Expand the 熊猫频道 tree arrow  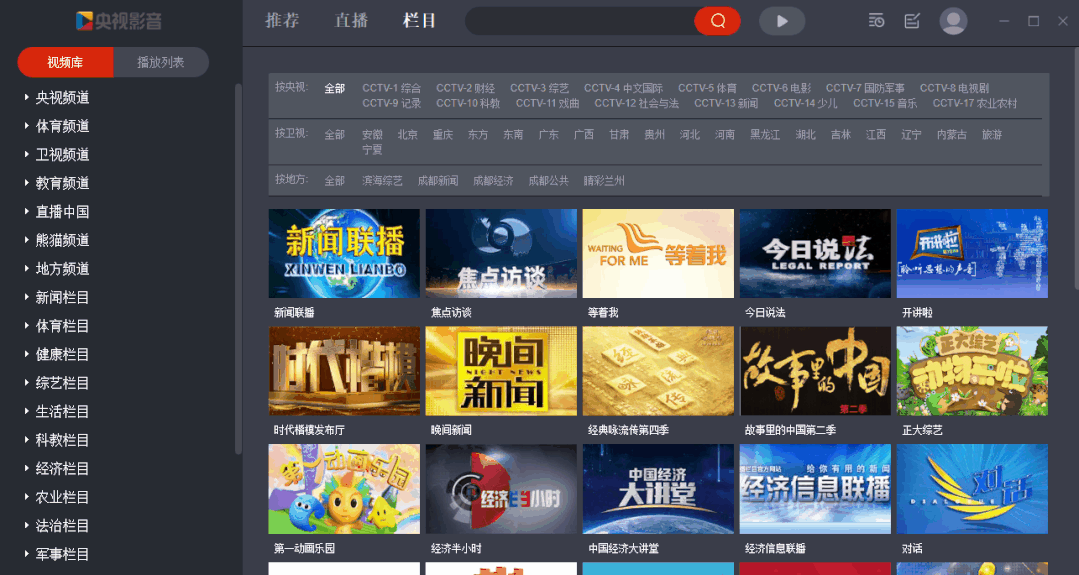pos(26,240)
